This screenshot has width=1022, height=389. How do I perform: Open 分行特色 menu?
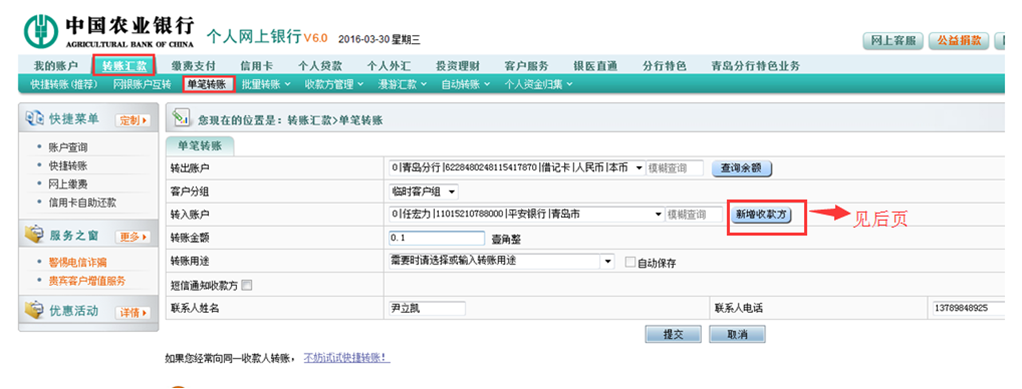point(664,66)
